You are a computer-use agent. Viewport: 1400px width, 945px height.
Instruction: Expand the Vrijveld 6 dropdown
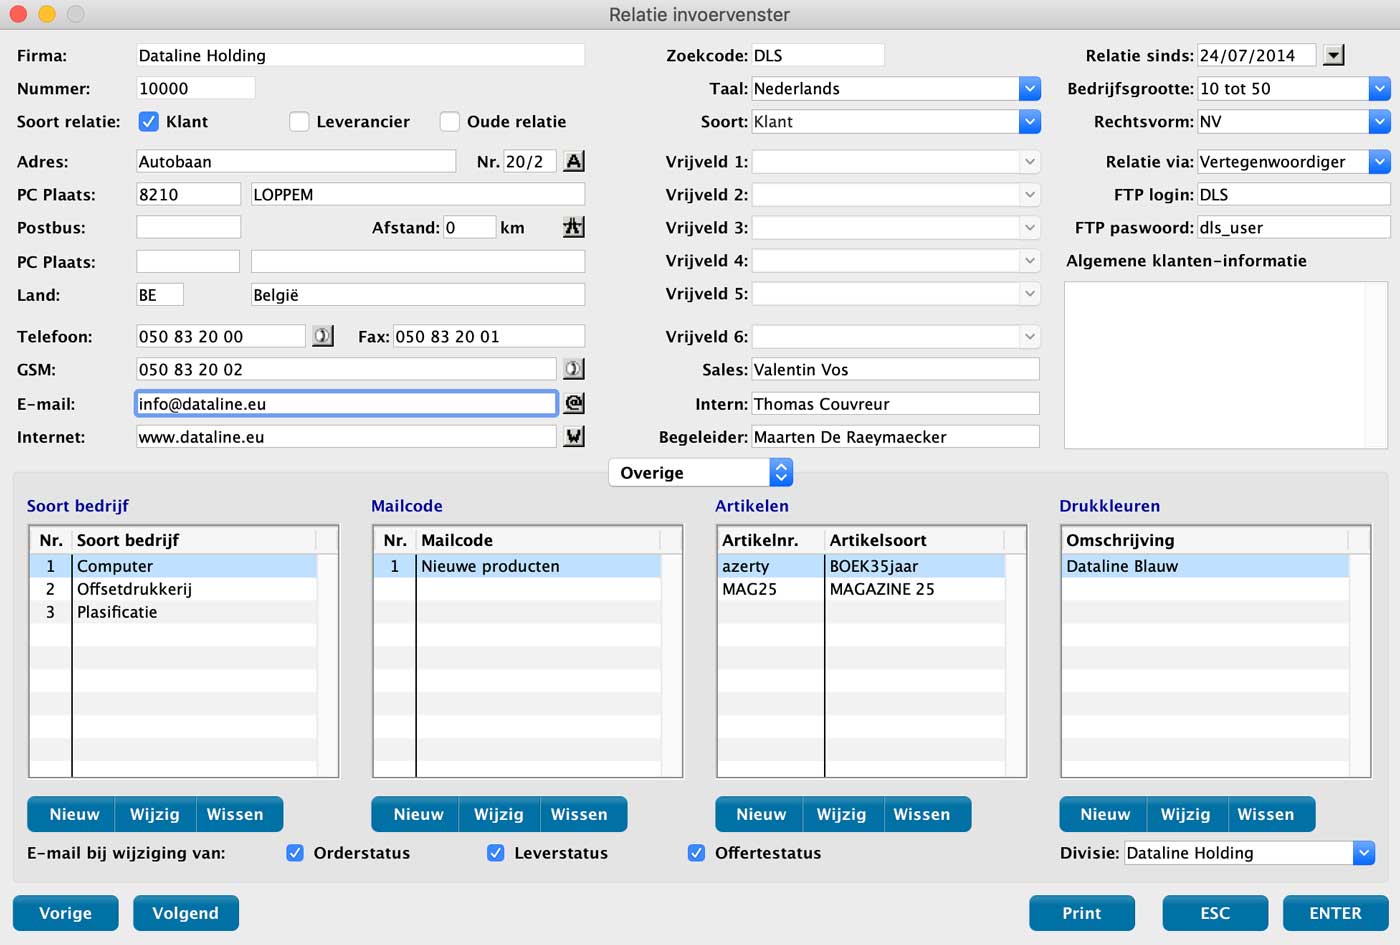(1030, 336)
